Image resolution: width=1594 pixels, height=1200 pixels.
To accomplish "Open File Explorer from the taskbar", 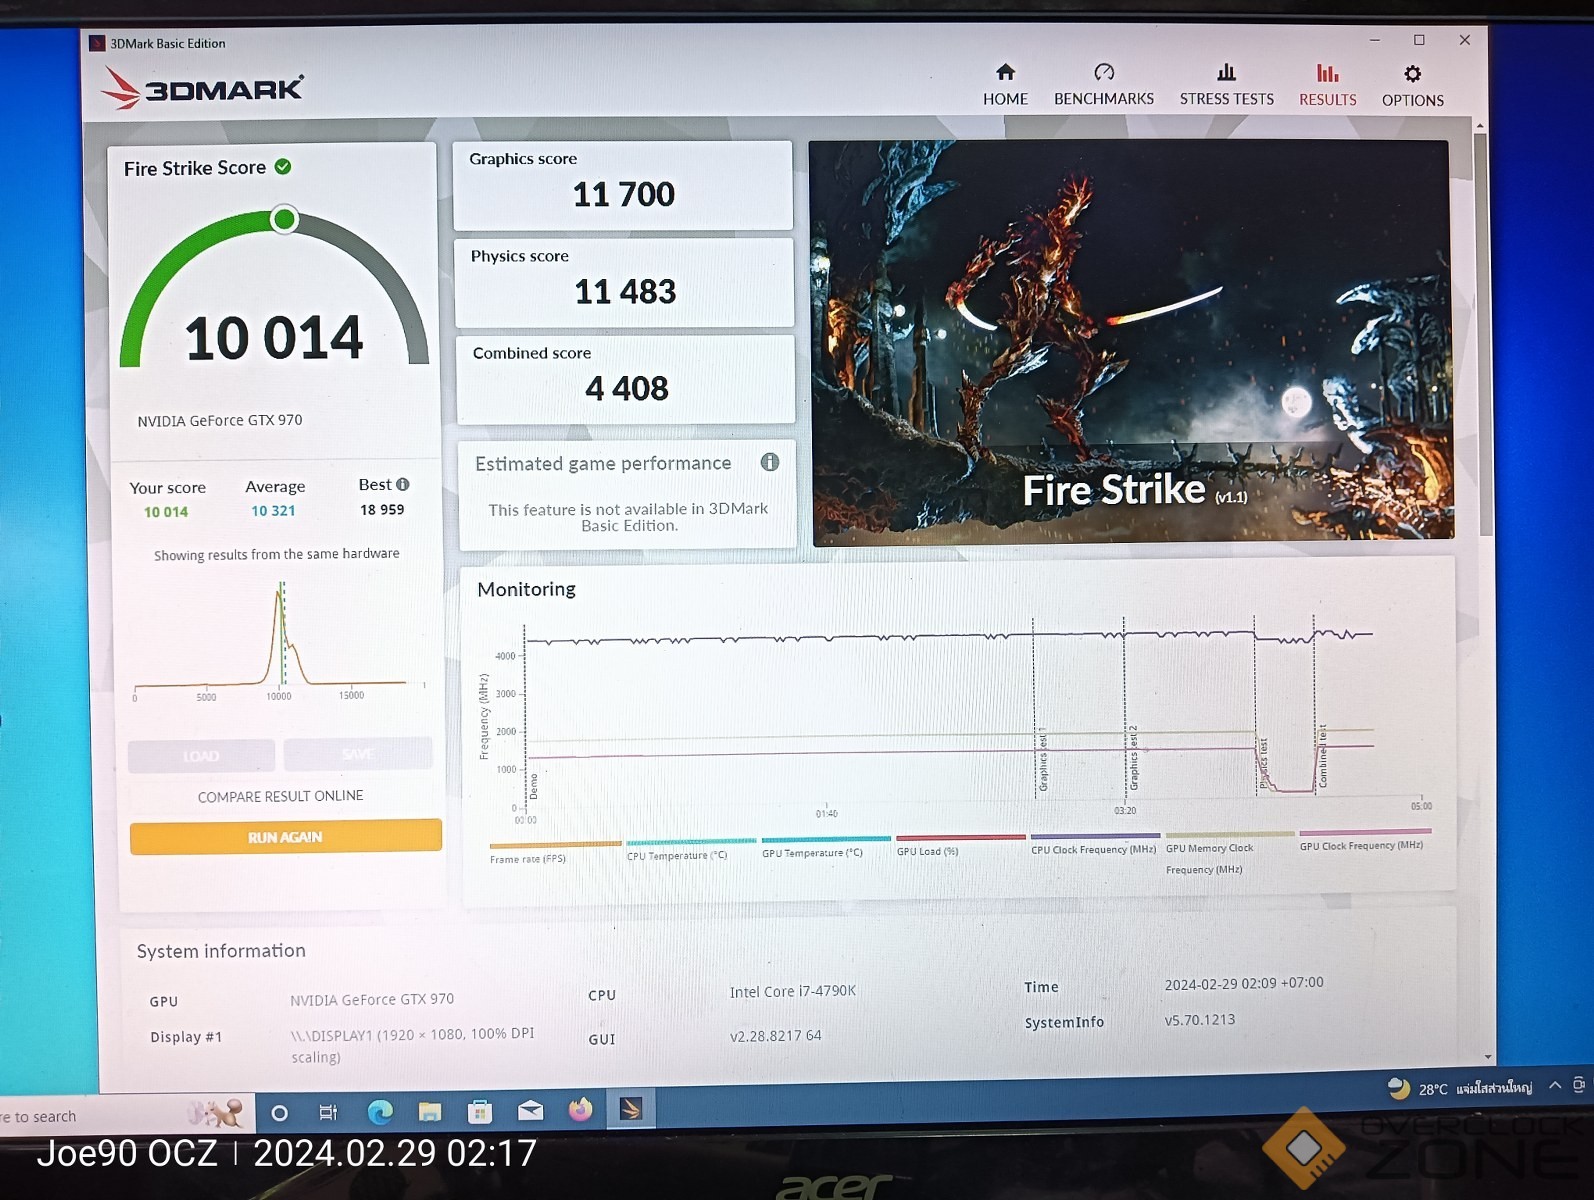I will (x=430, y=1111).
